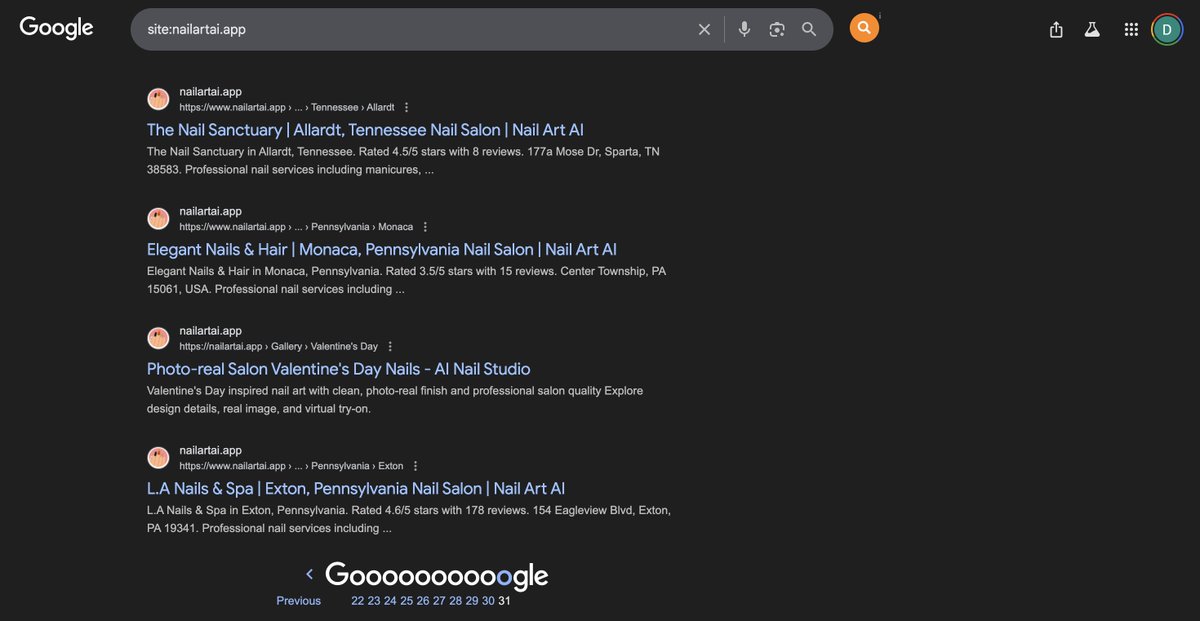Click favicon of Elegant Nails & Hair result
The image size is (1200, 621).
pos(158,219)
